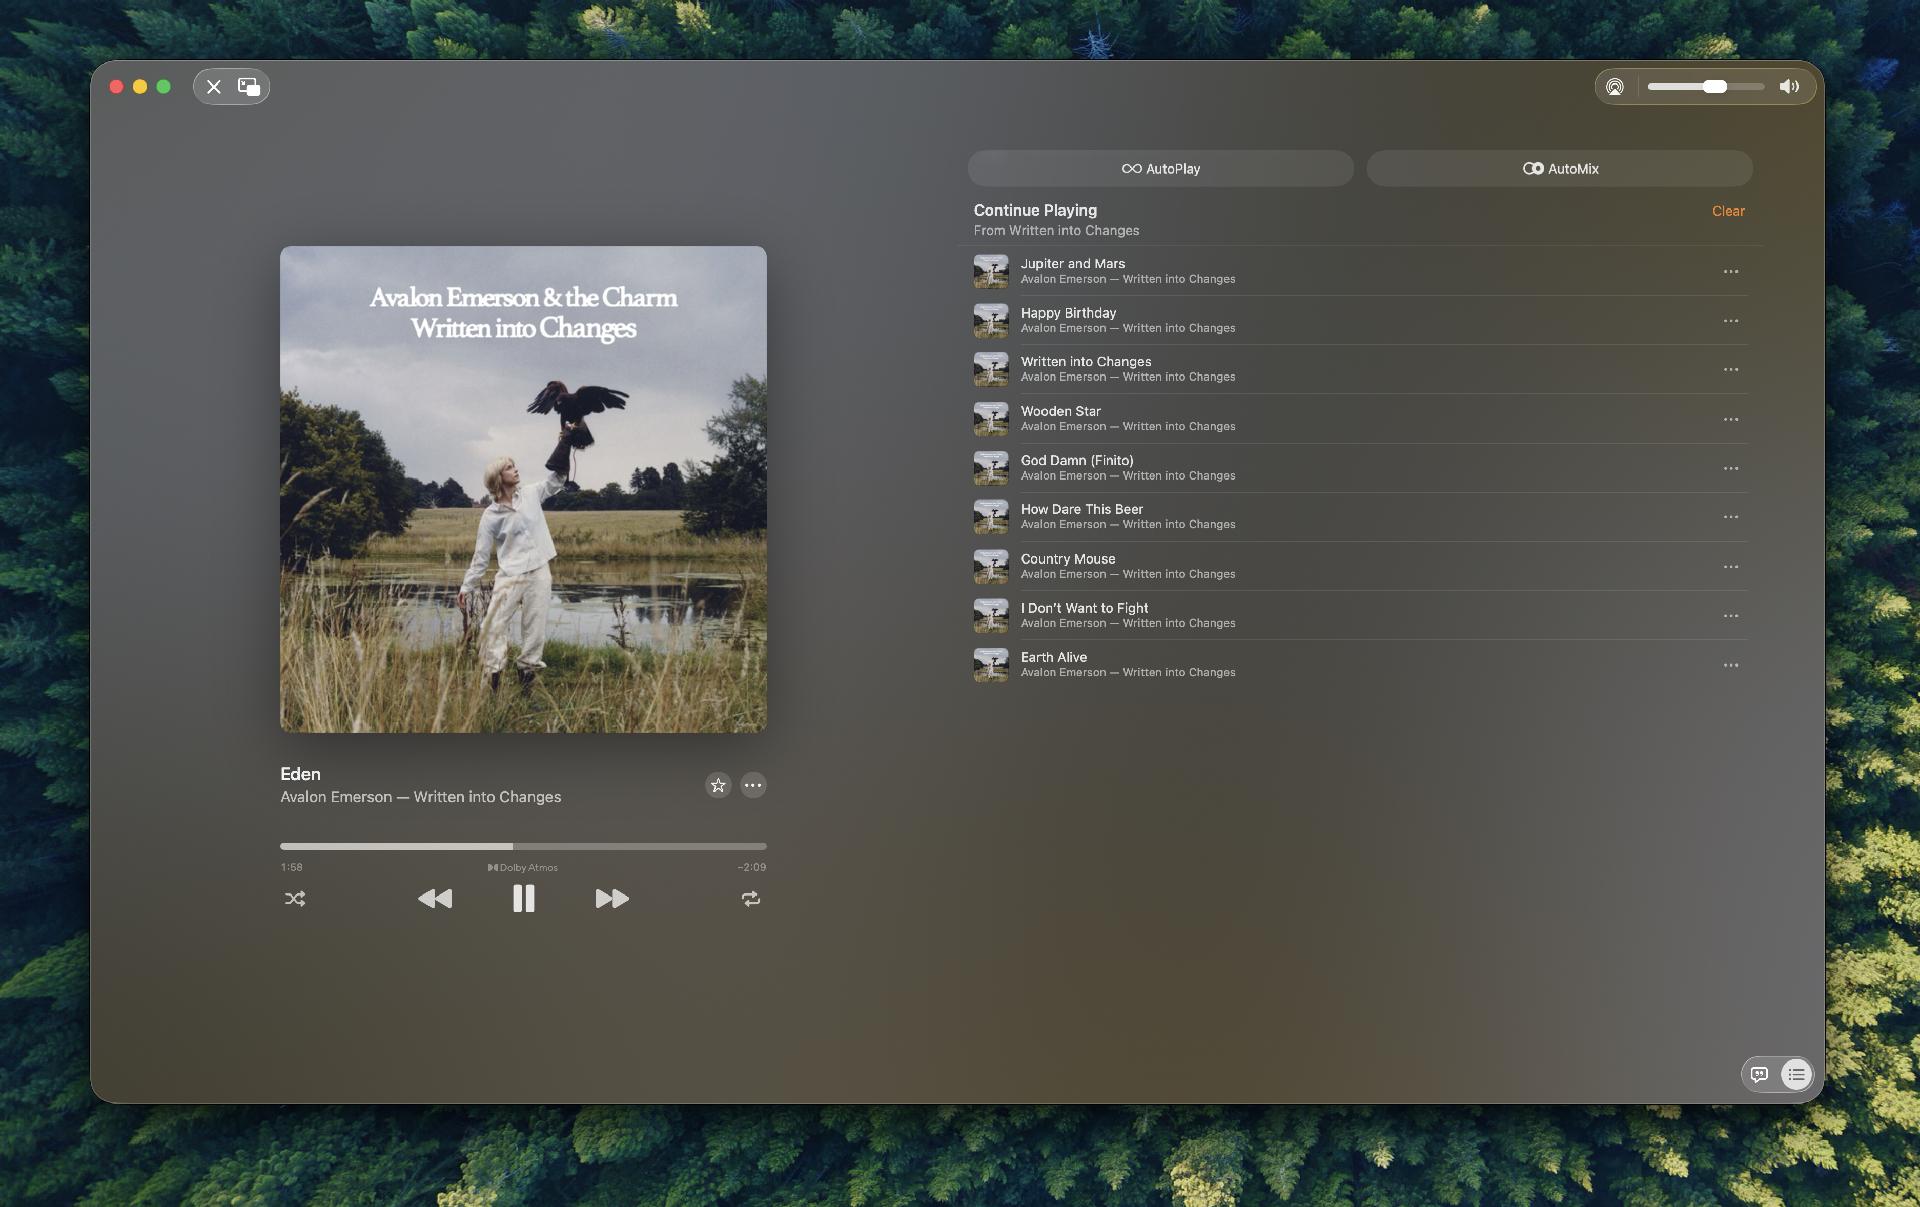
Task: Open more options for Country Mouse
Action: point(1731,567)
